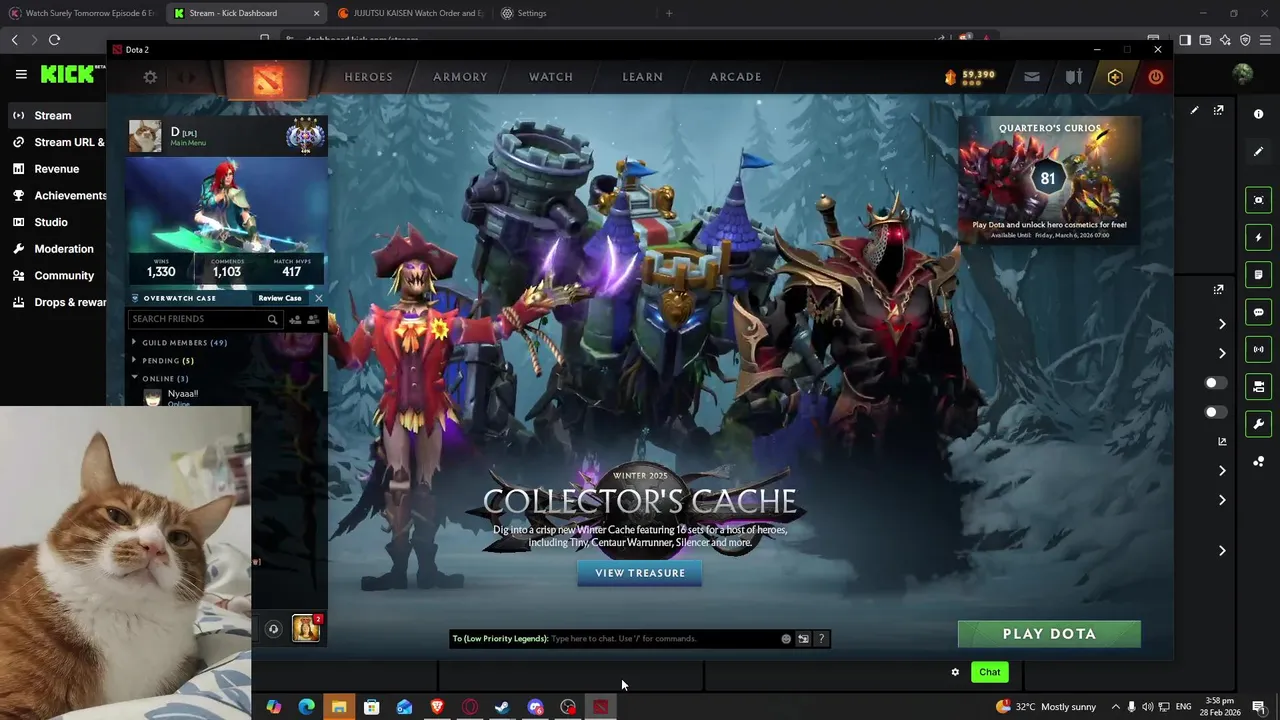Open the Watch tab

pyautogui.click(x=551, y=77)
